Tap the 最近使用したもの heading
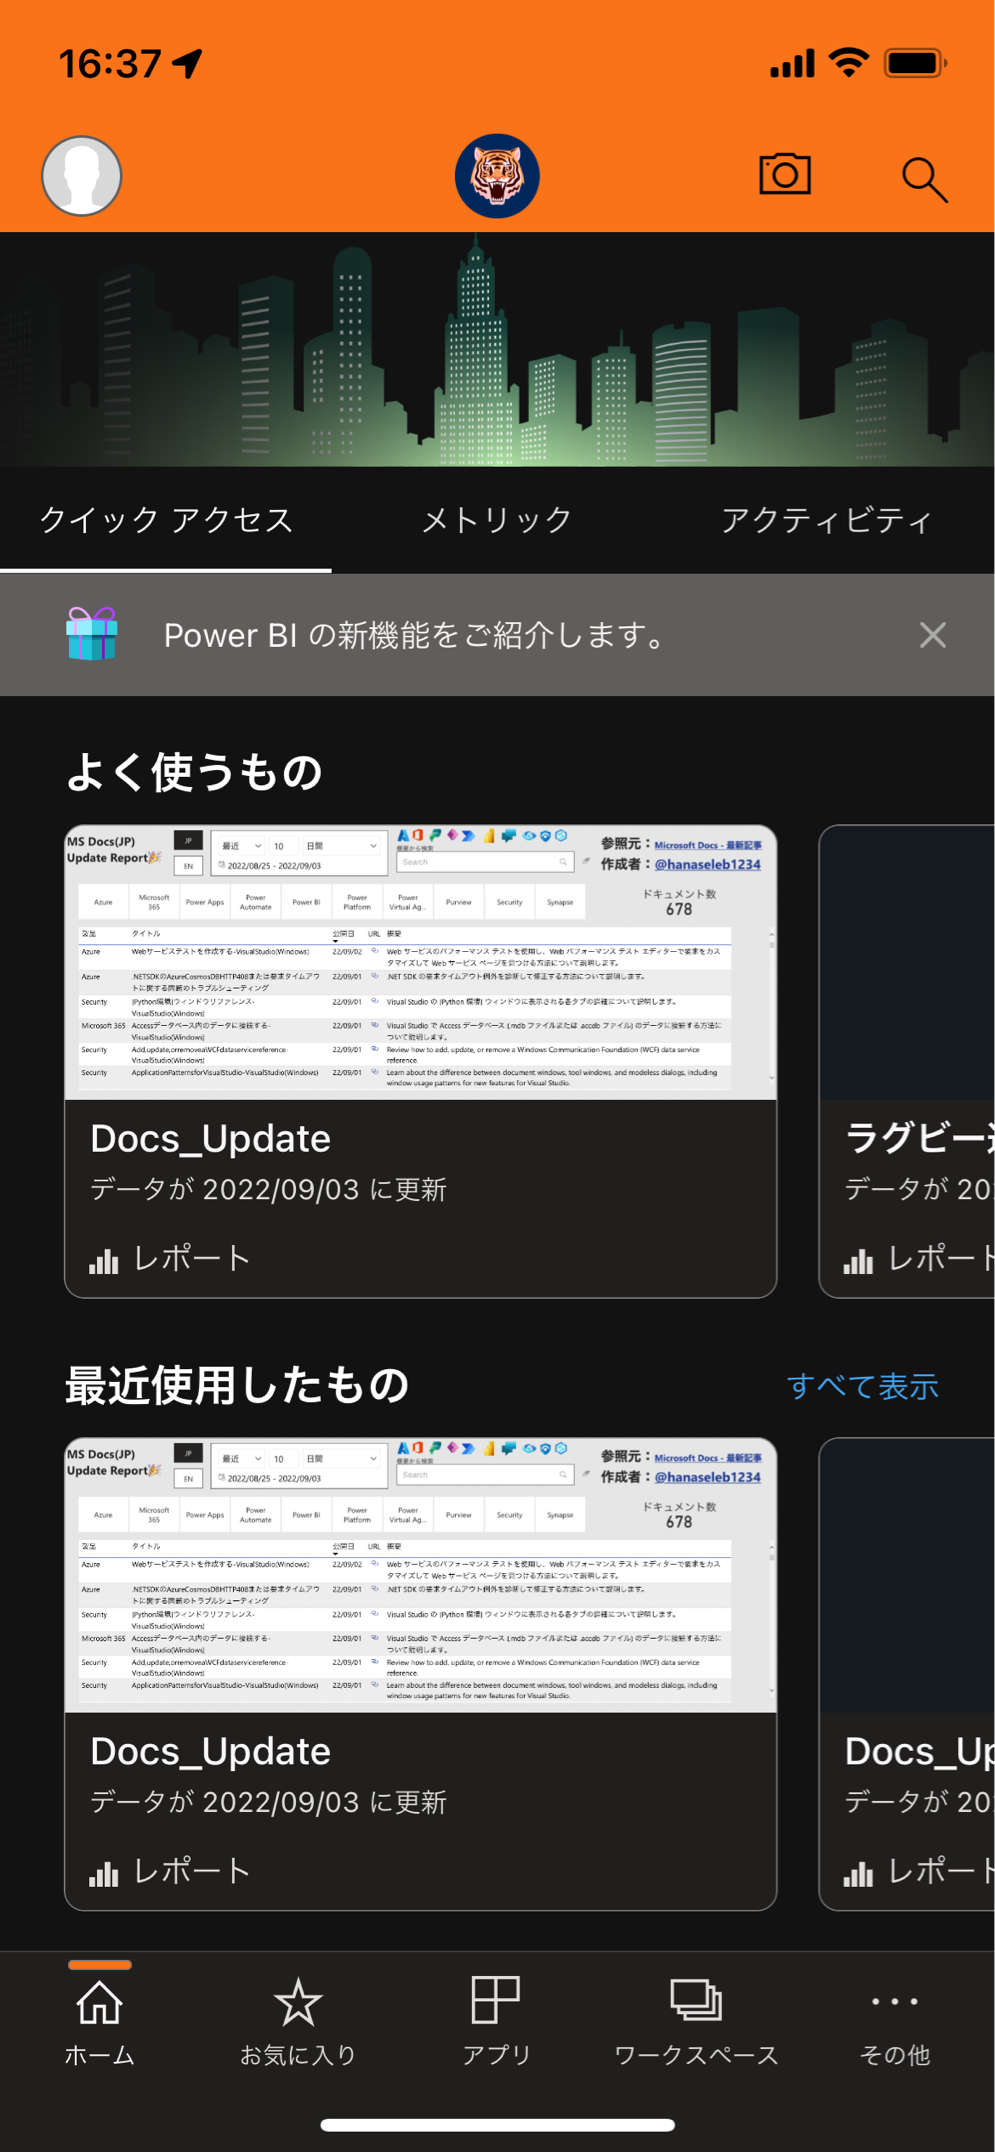Screen dimensions: 995x2152 [237, 1386]
